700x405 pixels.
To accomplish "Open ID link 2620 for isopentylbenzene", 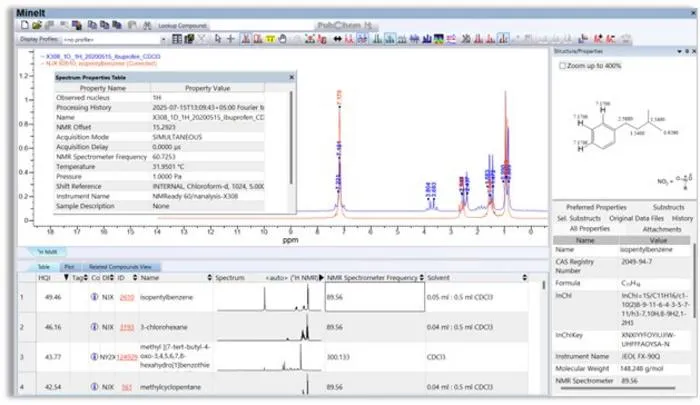I will pos(127,297).
